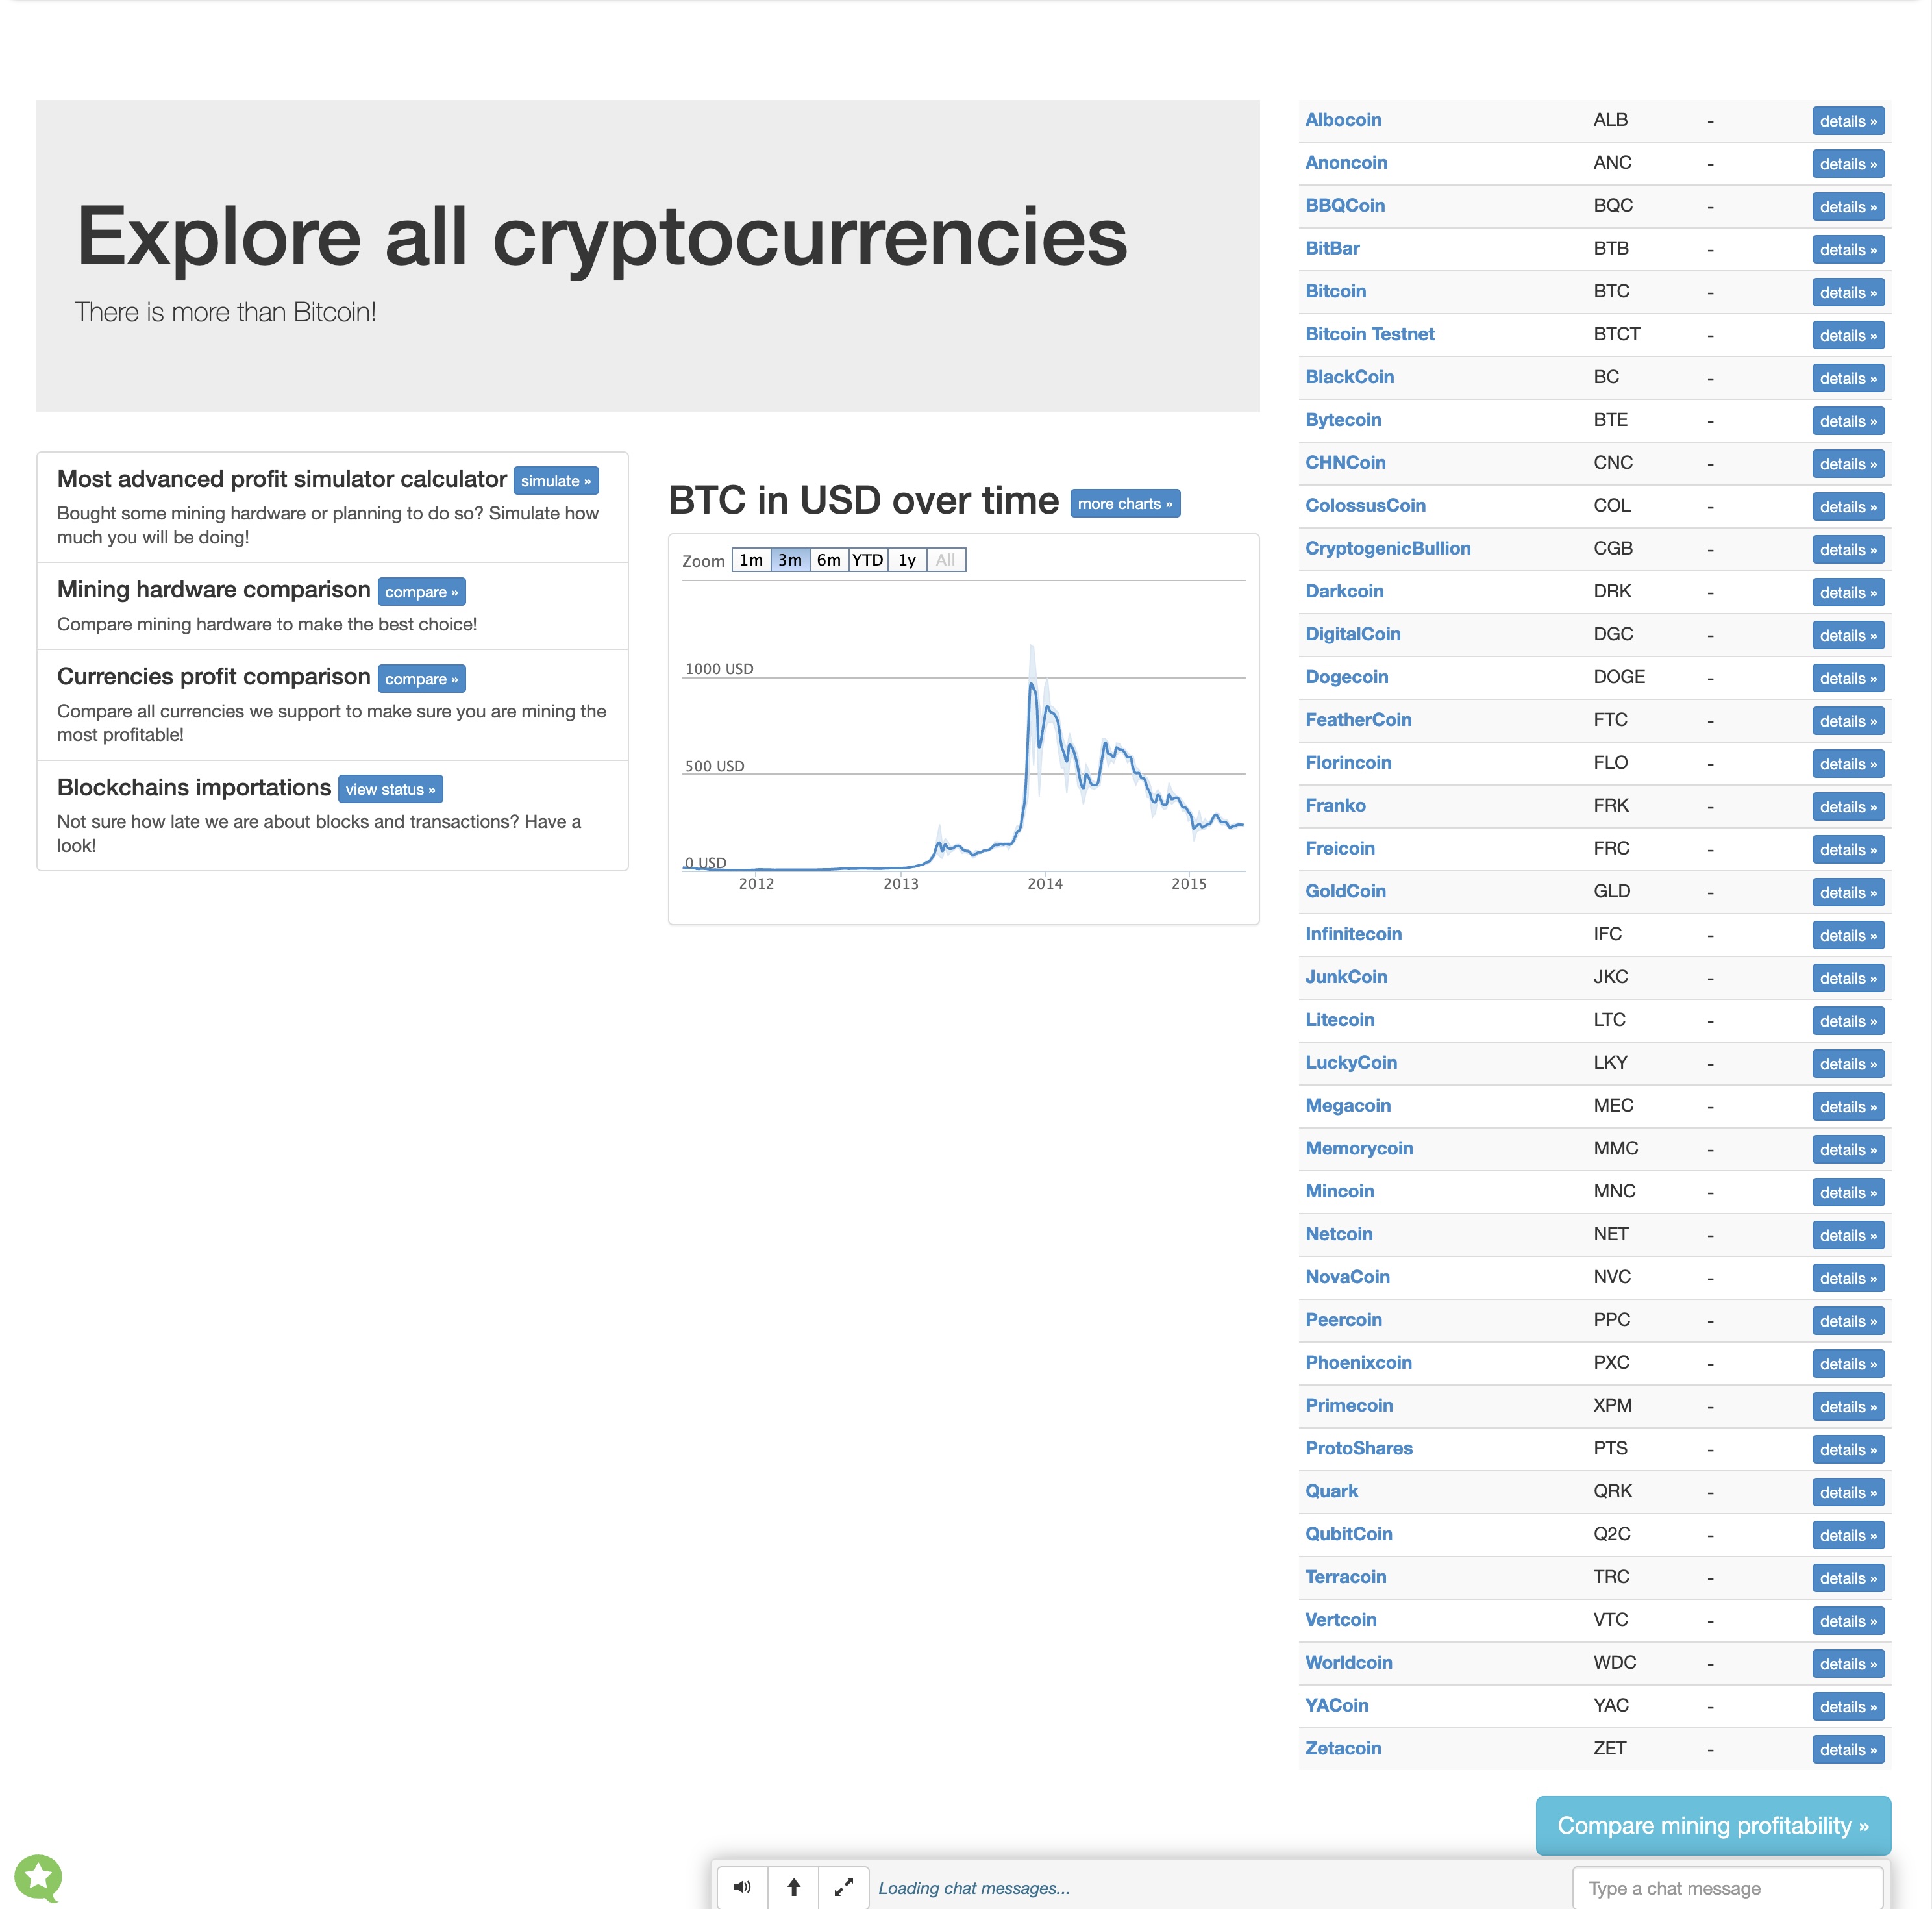
Task: Mute chat sound with the speaker icon
Action: pyautogui.click(x=742, y=1887)
